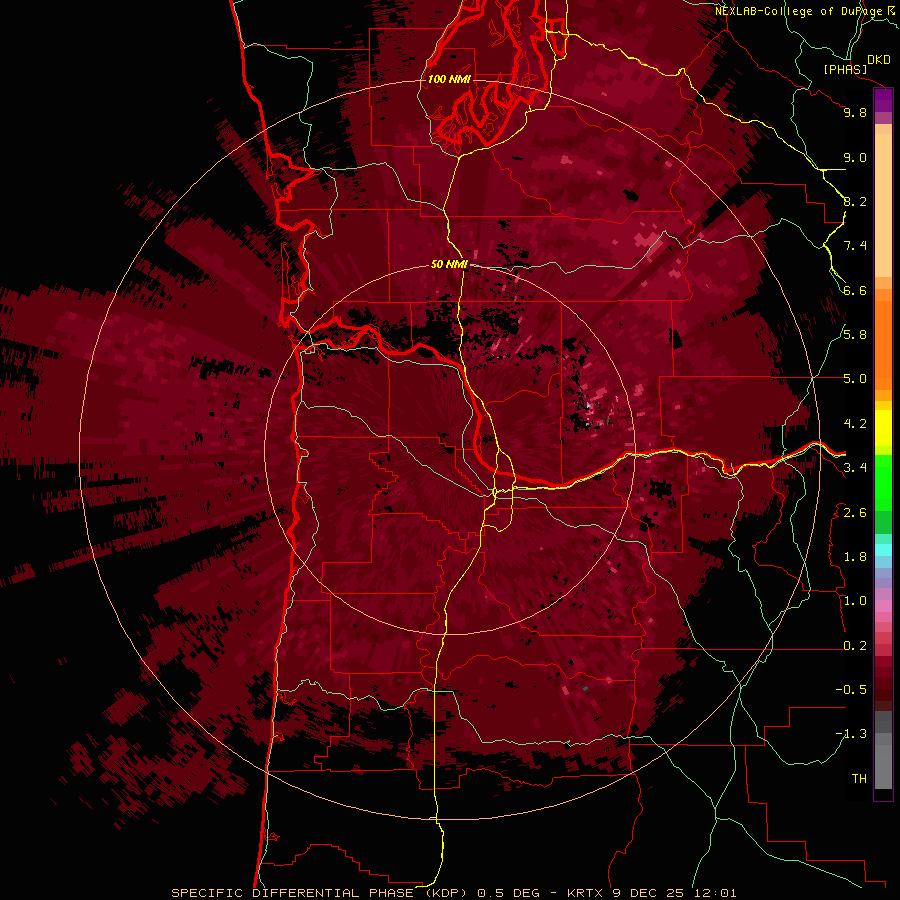Click the 5.8 scale value
The image size is (900, 900).
[x=855, y=335]
